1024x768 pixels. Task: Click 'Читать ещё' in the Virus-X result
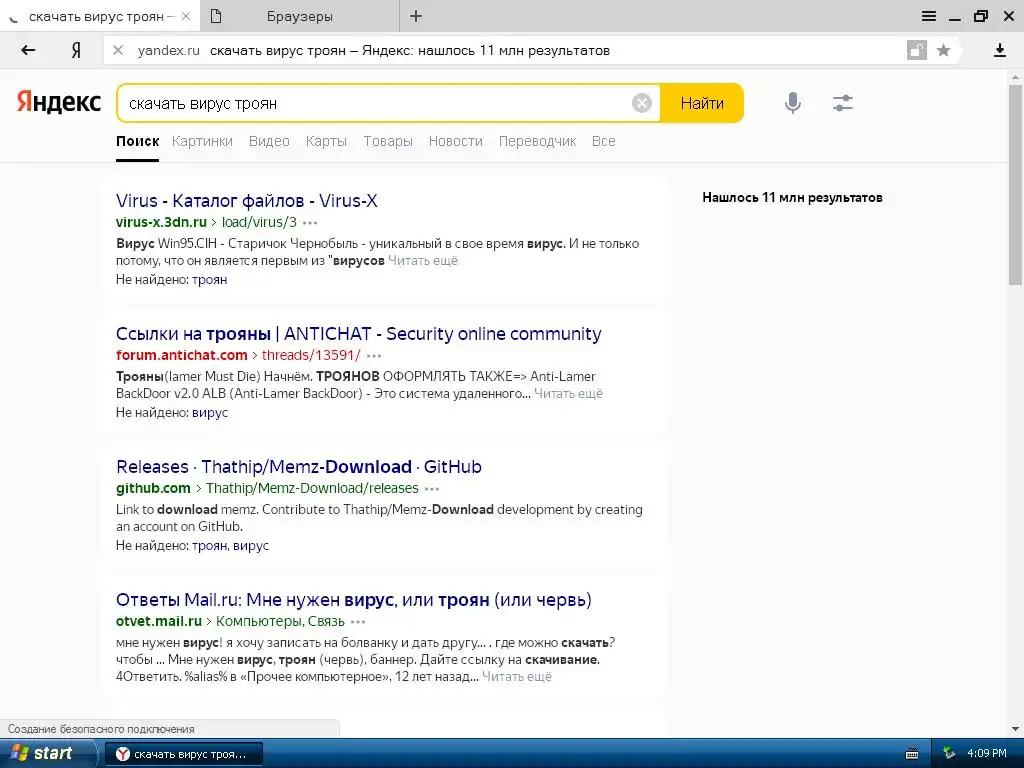(x=423, y=261)
